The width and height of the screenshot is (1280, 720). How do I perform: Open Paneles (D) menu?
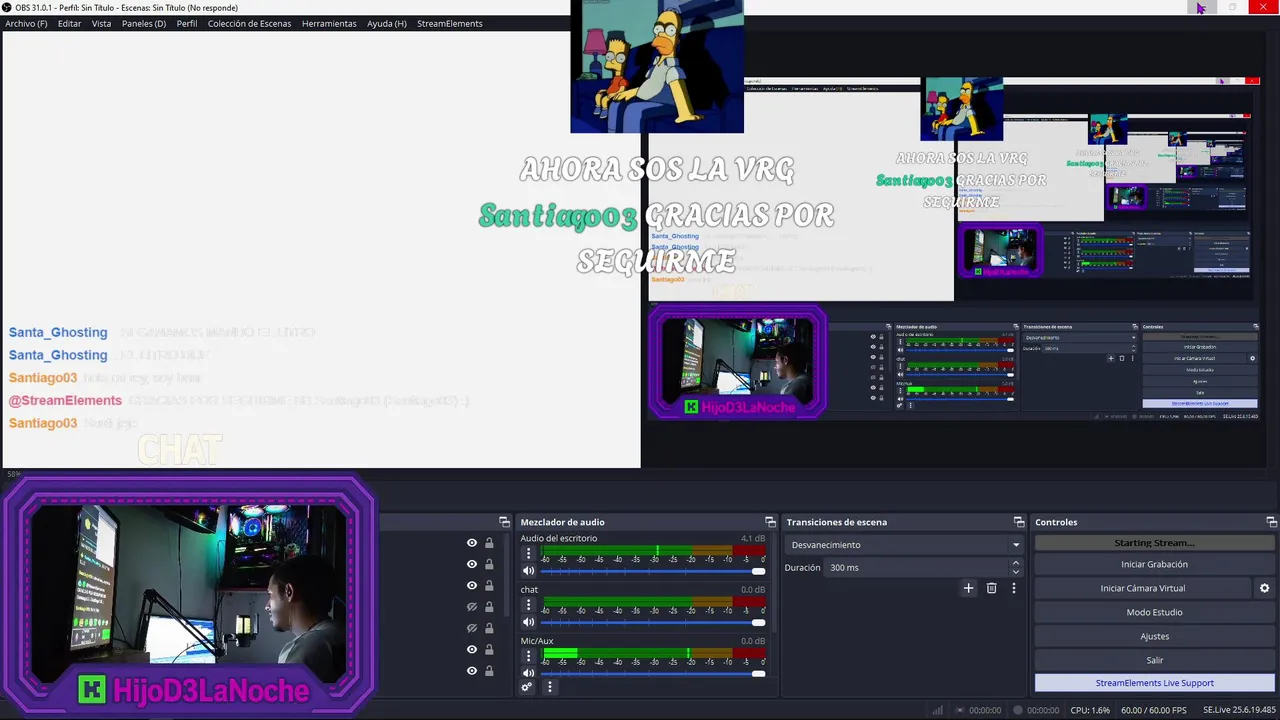pos(144,23)
